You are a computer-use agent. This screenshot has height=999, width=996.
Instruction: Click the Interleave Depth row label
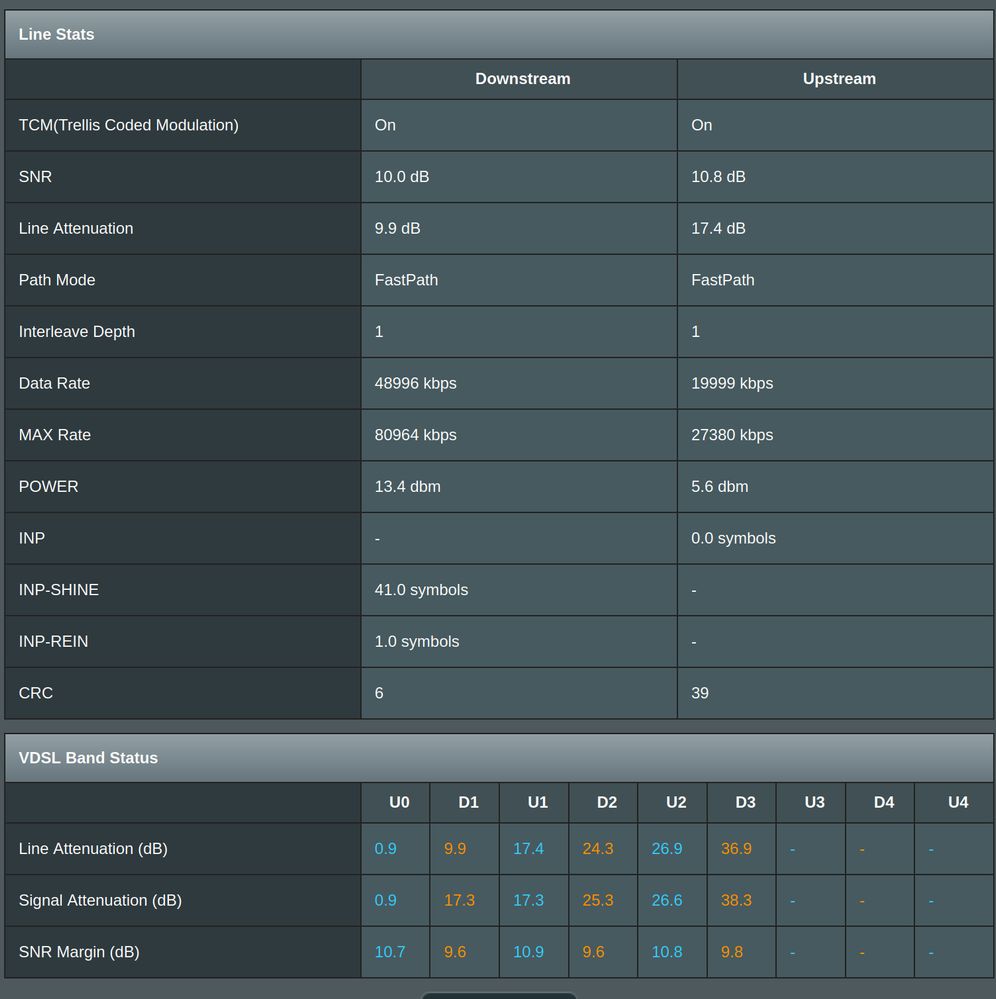coord(77,332)
